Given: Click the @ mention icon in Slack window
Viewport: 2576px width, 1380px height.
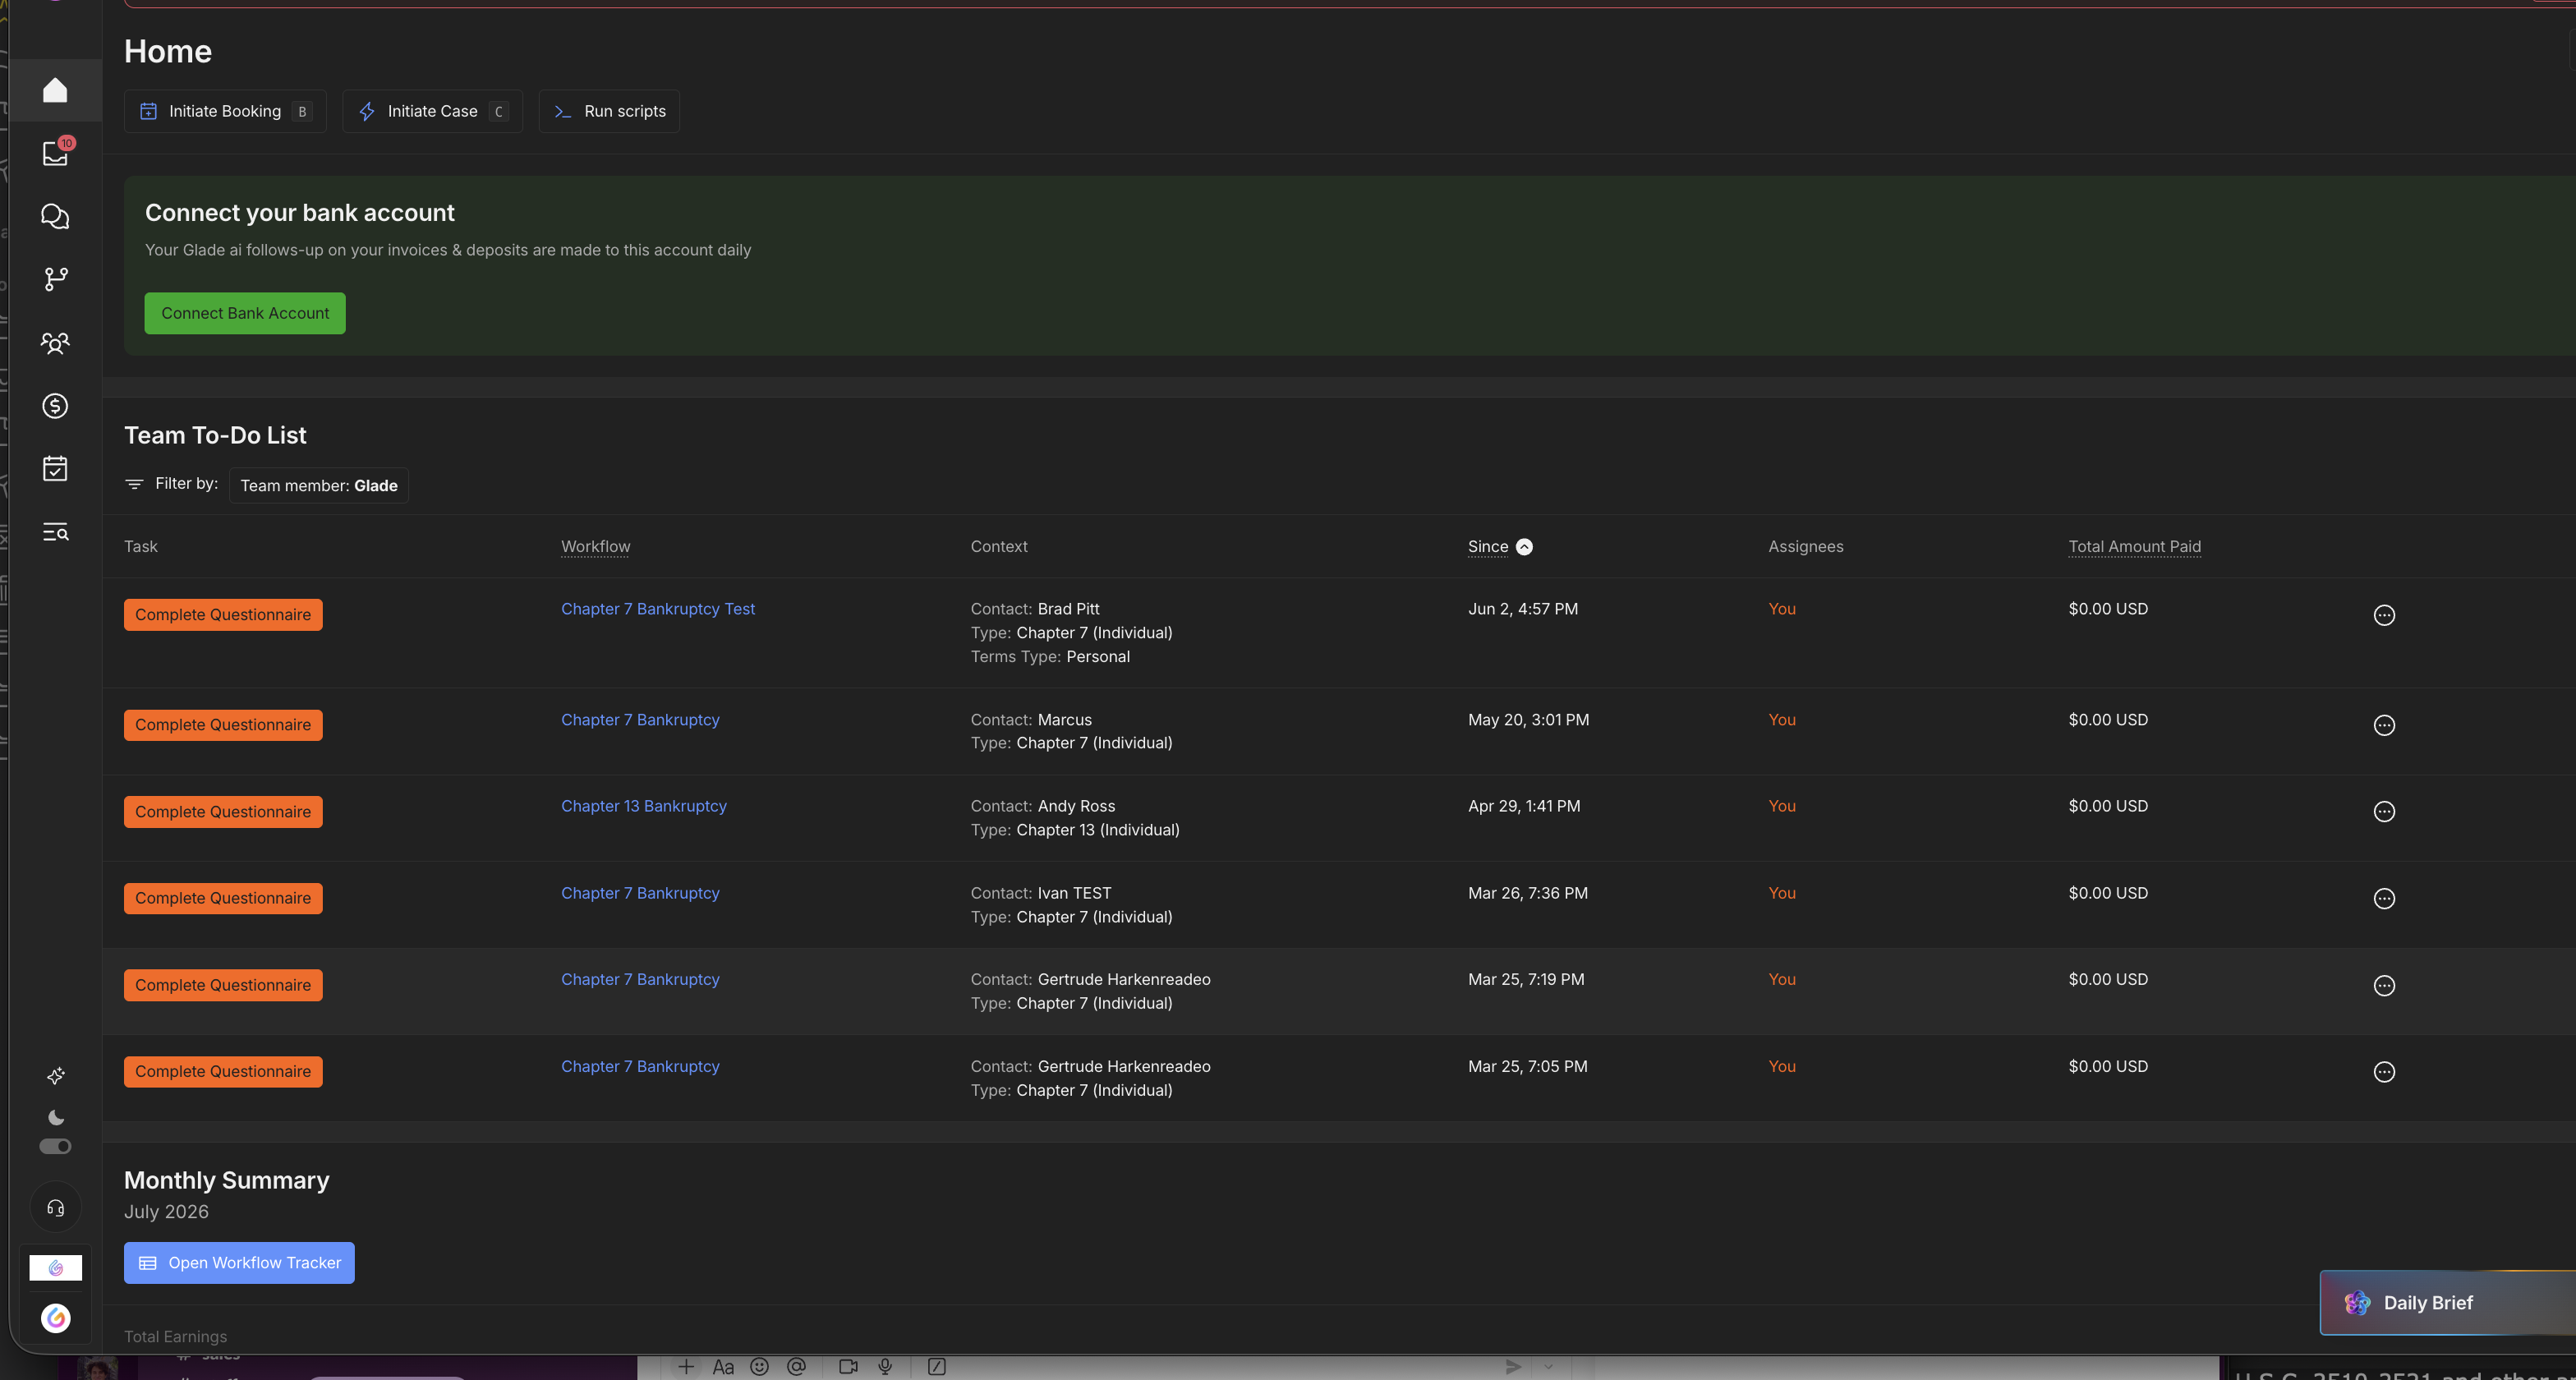Looking at the screenshot, I should tap(796, 1366).
